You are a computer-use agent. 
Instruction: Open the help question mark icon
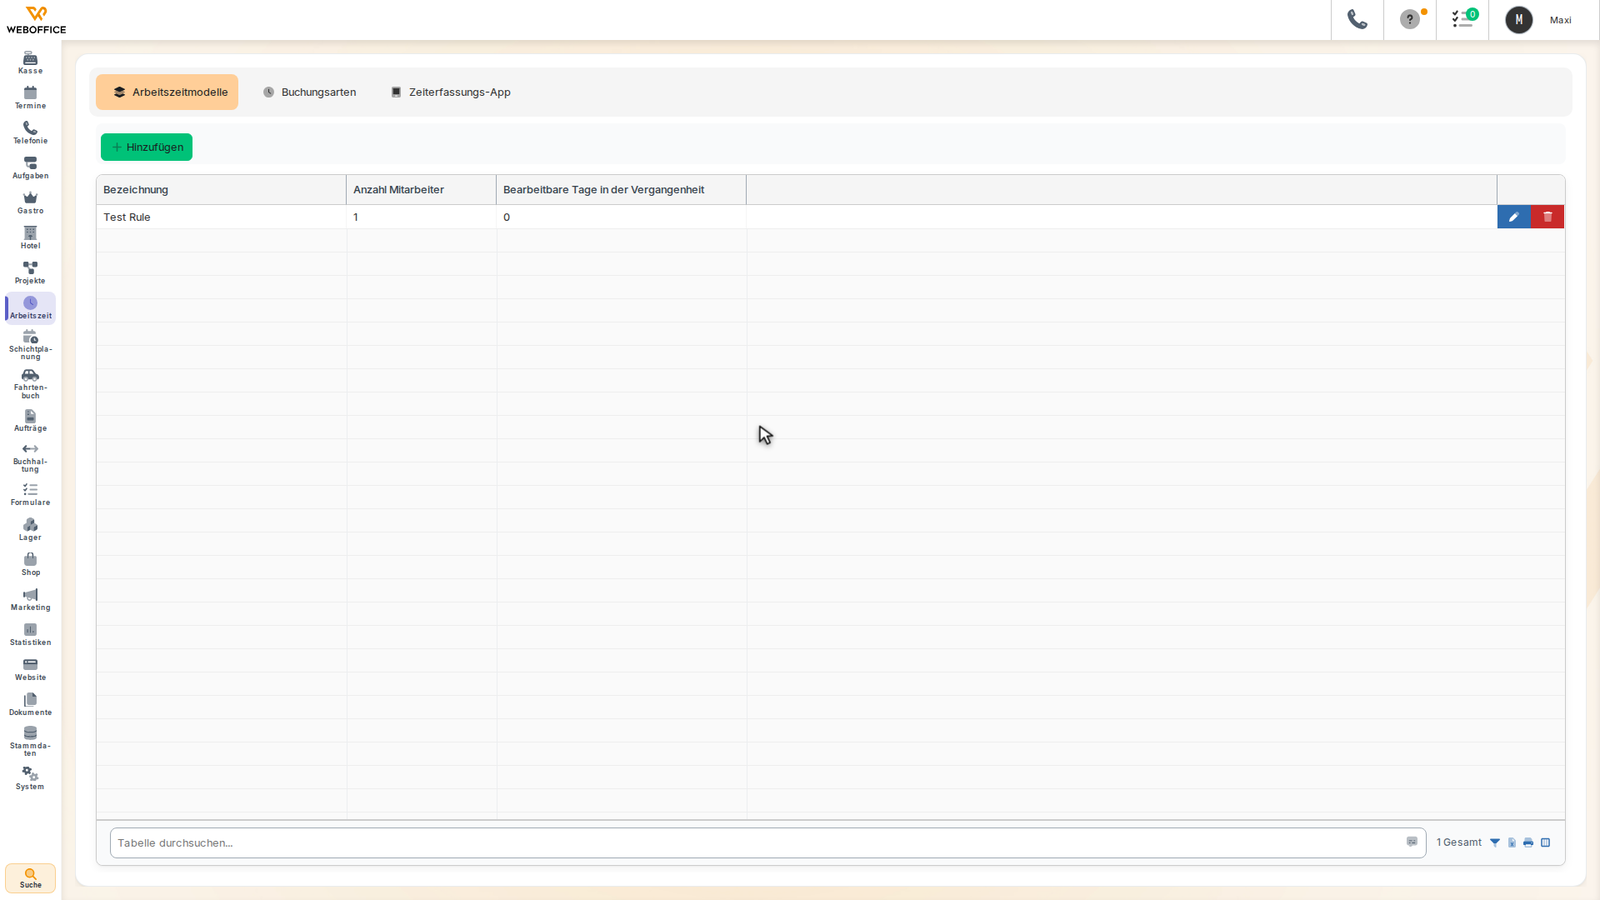coord(1410,19)
